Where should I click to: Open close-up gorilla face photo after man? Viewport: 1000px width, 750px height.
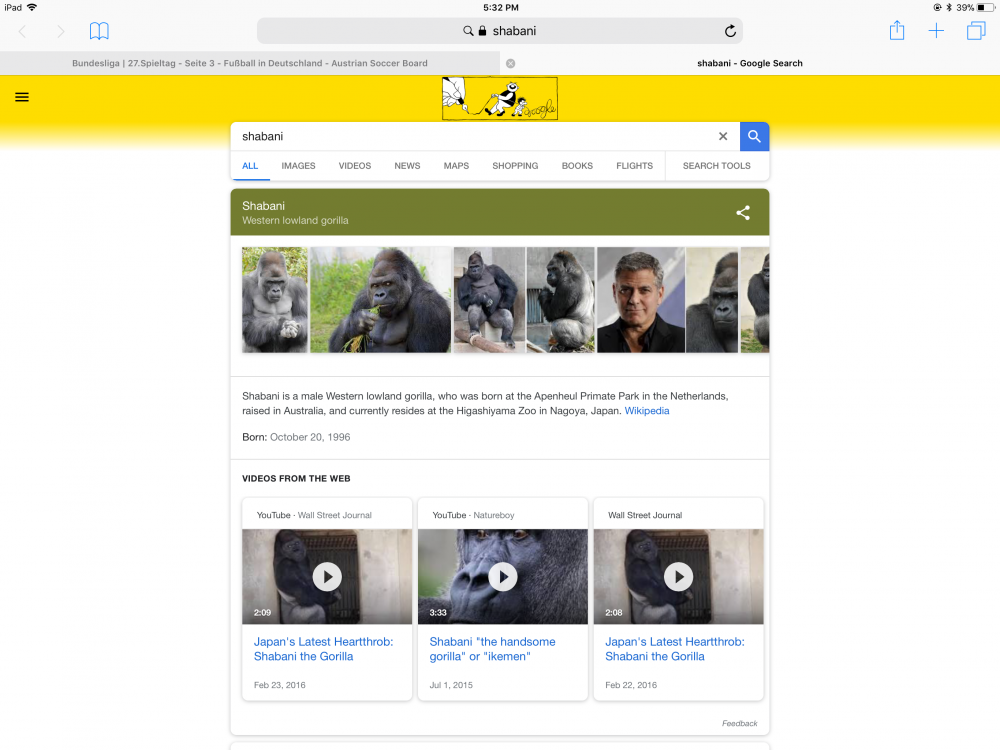pyautogui.click(x=712, y=300)
